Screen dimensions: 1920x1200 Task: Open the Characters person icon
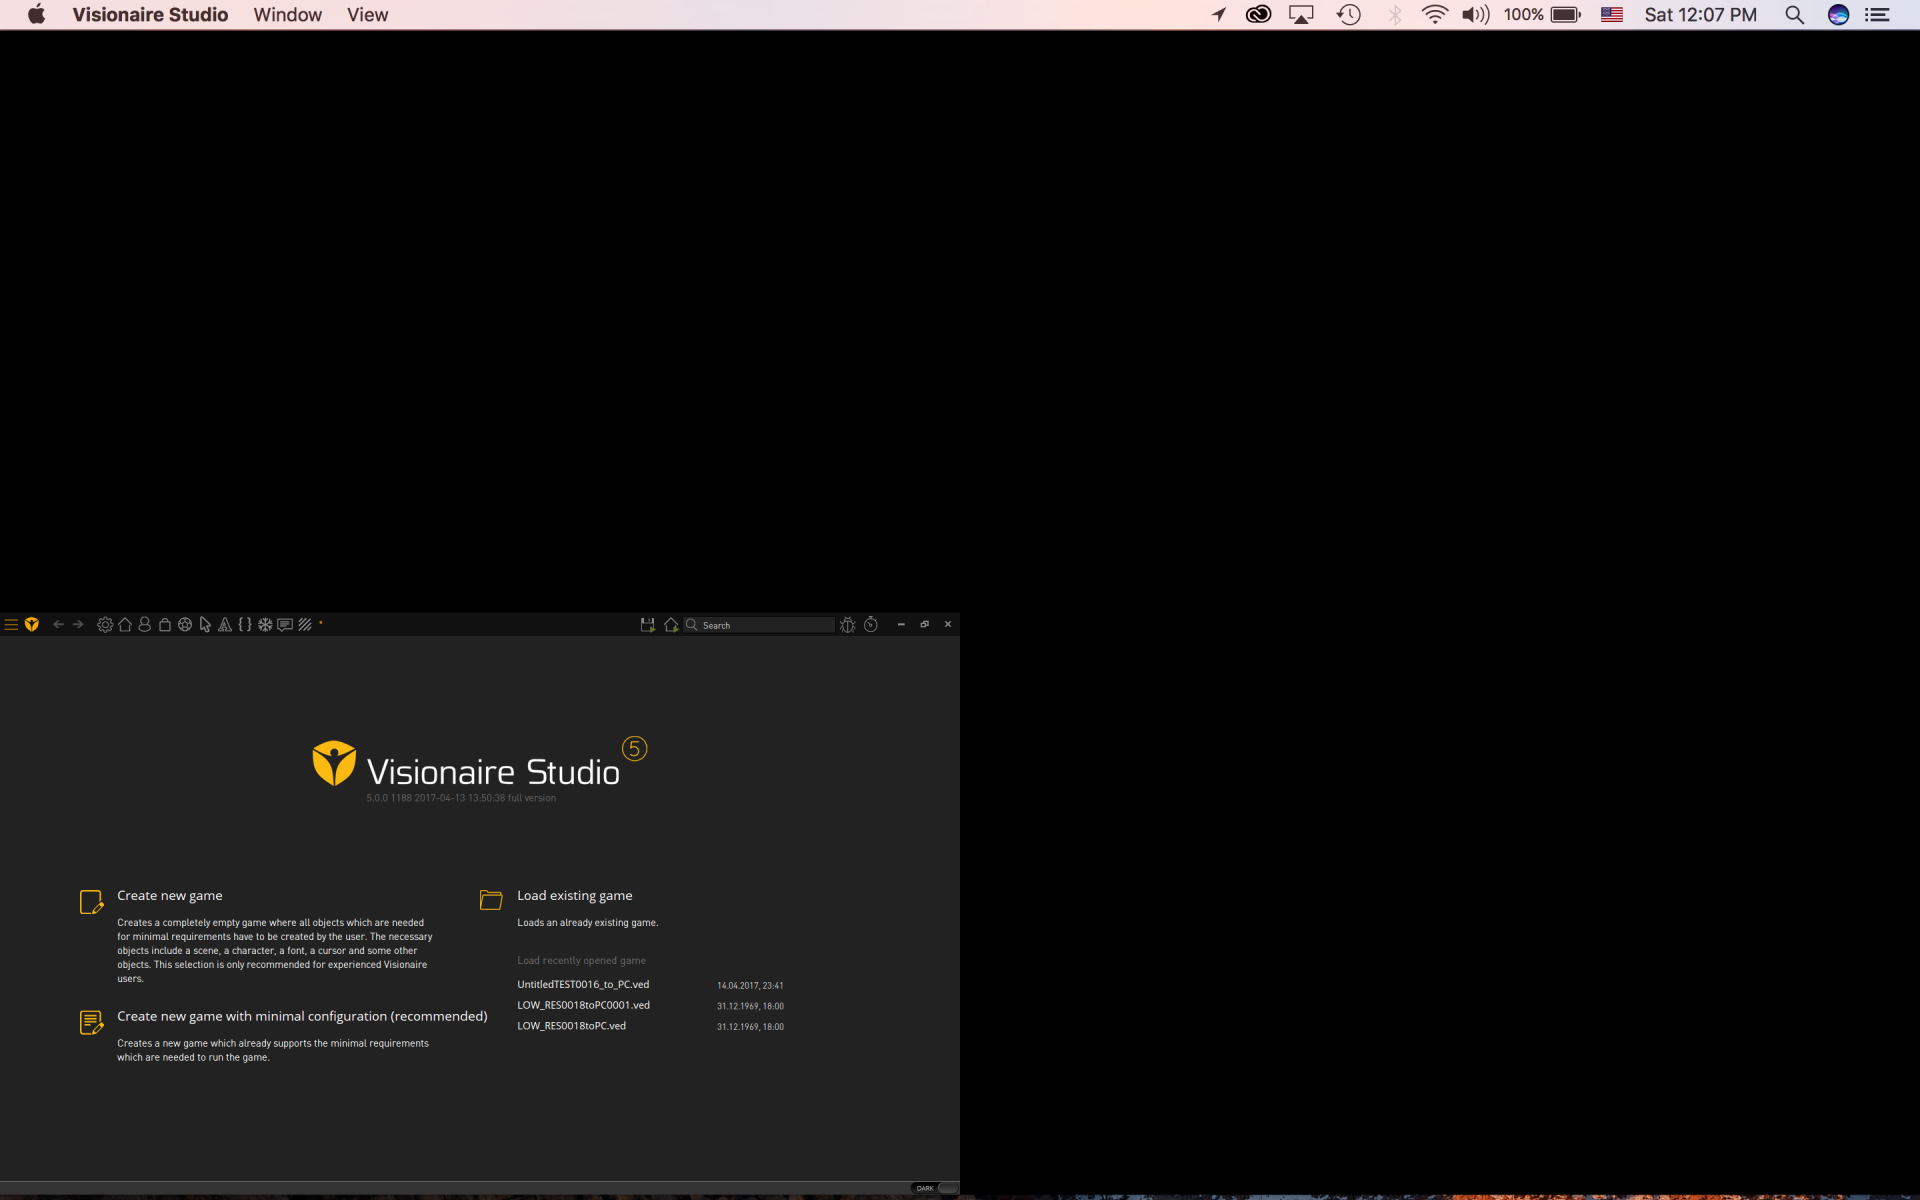click(x=145, y=625)
